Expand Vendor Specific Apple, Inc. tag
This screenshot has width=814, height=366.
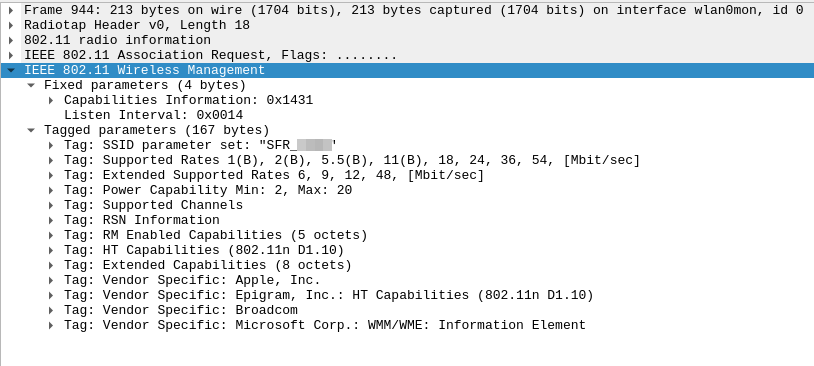(x=51, y=281)
